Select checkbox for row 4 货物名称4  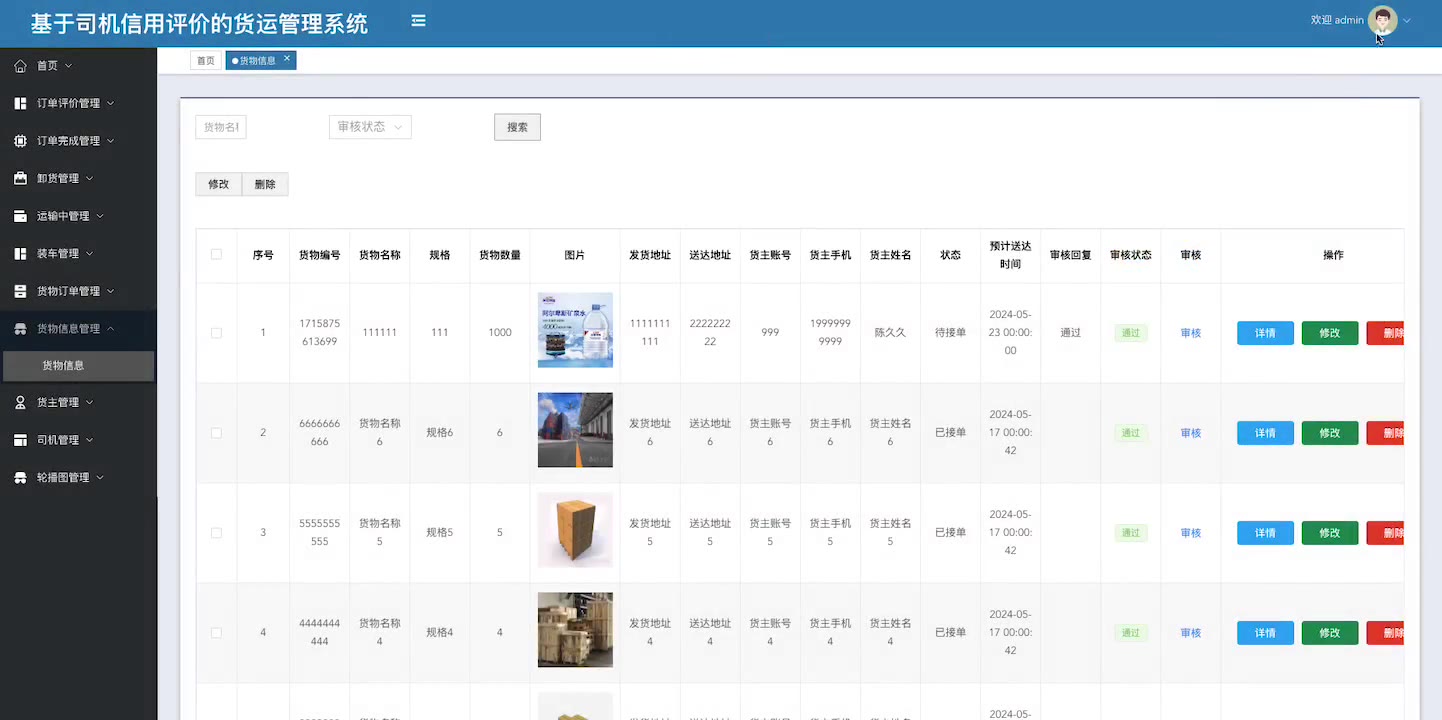pyautogui.click(x=216, y=633)
